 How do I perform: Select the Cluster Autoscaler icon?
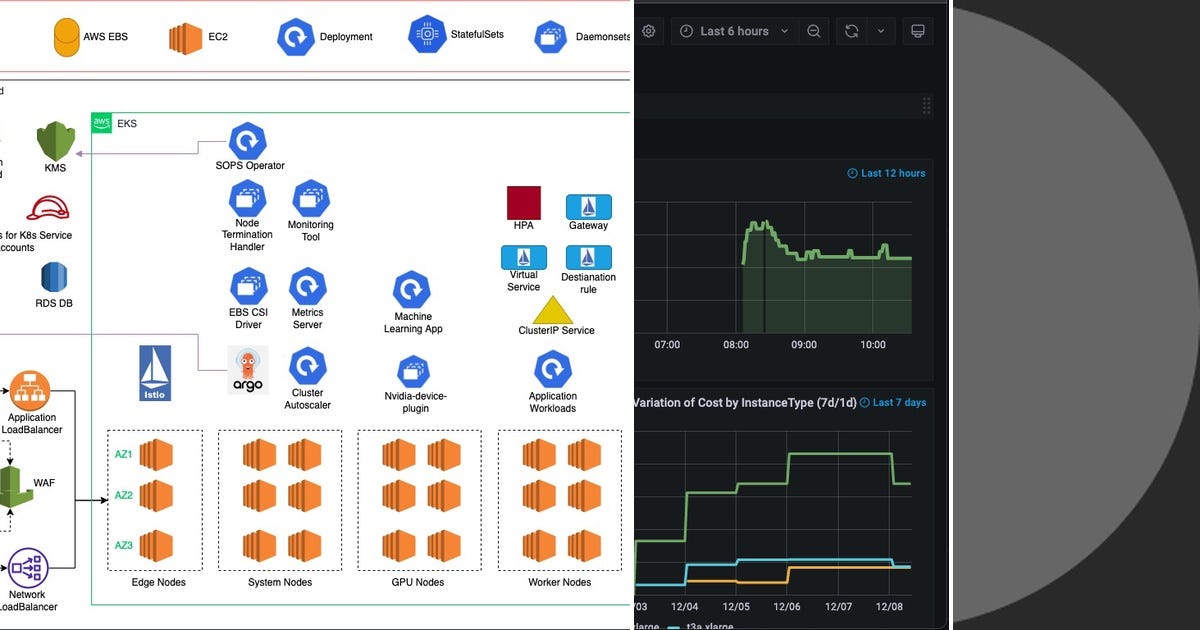pos(307,366)
